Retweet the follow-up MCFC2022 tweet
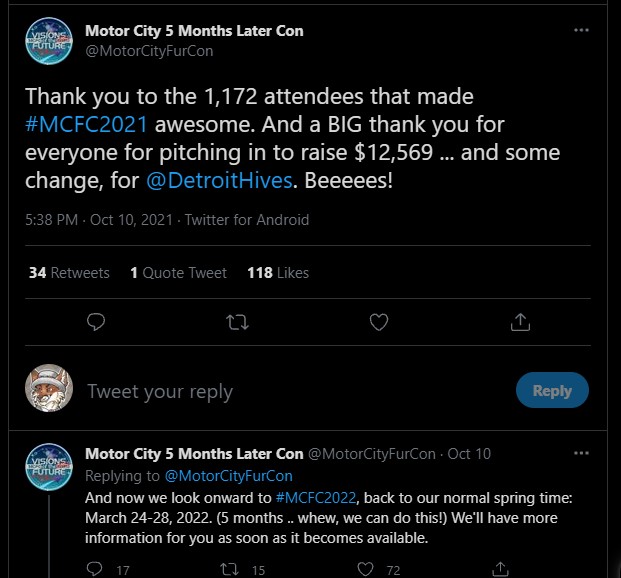The image size is (621, 578). coord(229,568)
